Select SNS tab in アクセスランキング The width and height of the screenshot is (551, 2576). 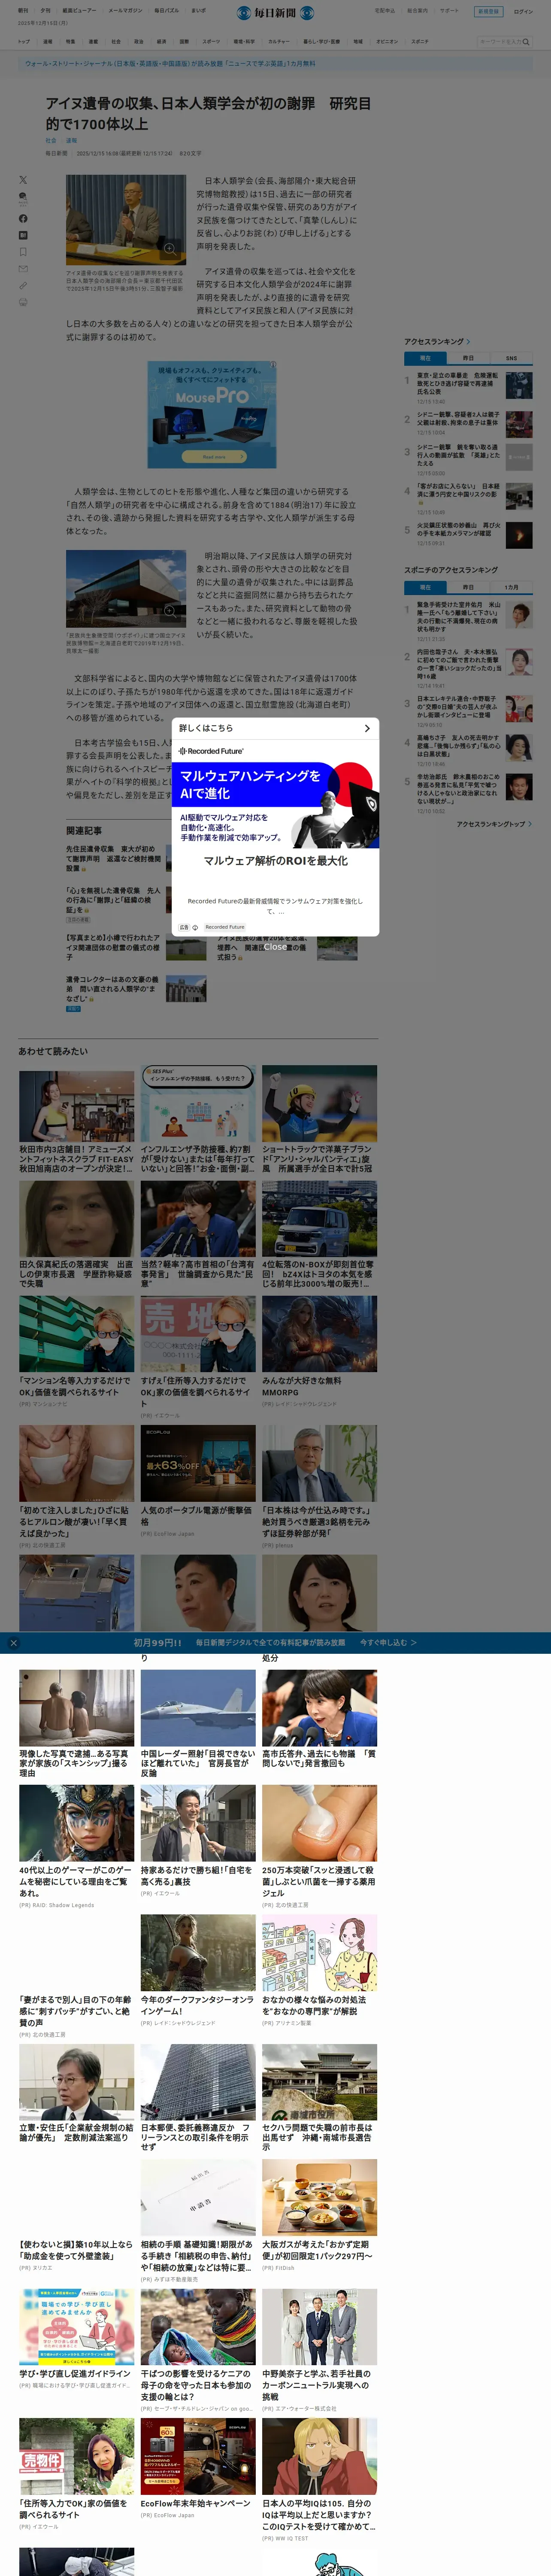point(511,358)
